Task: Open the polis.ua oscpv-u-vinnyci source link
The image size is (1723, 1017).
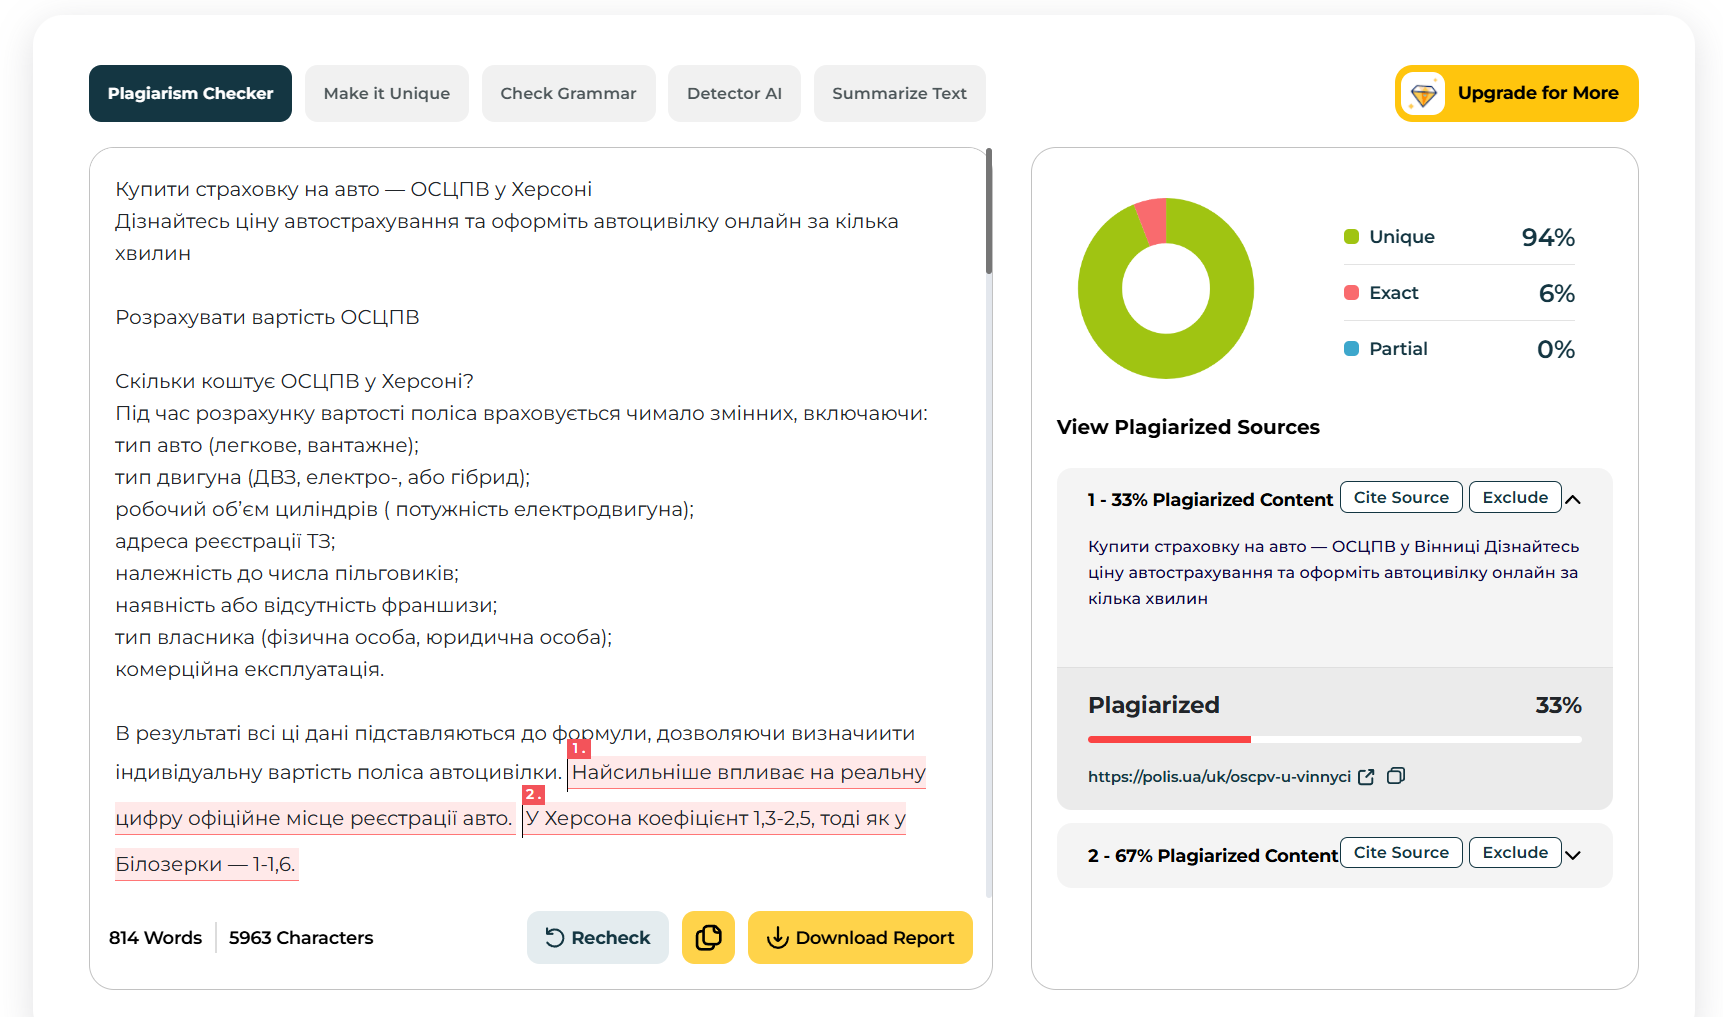Action: pos(1219,776)
